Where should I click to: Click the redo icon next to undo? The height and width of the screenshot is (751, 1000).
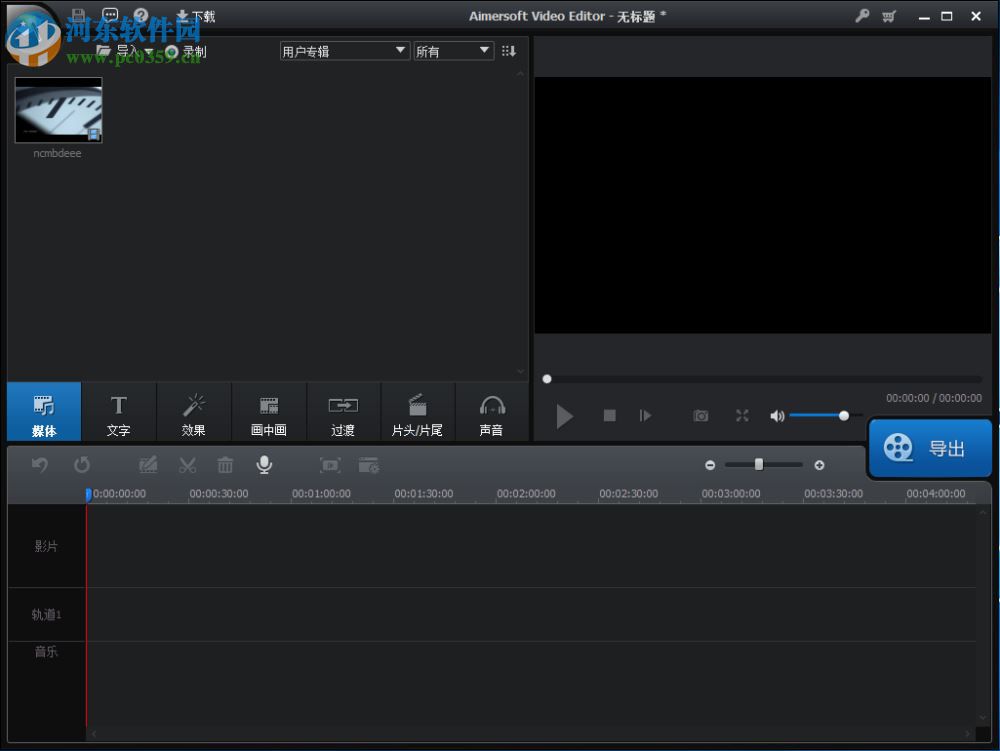coord(82,464)
